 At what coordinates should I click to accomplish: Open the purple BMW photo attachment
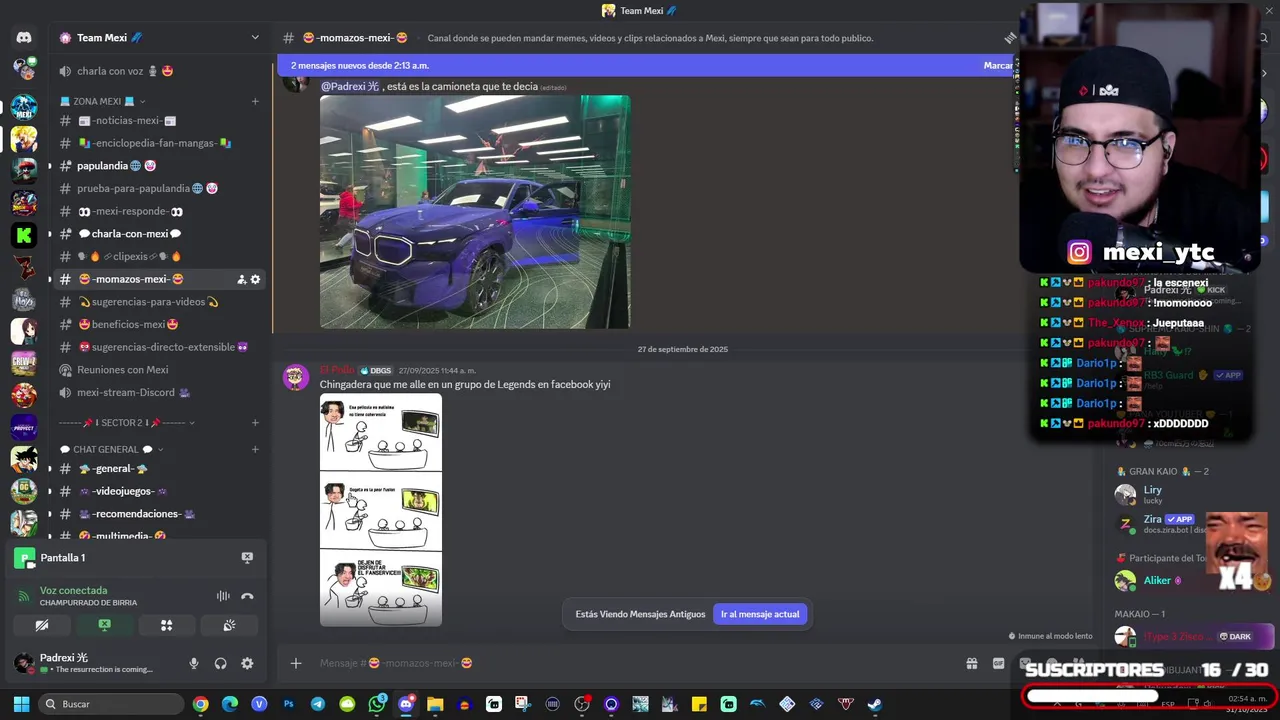[475, 212]
